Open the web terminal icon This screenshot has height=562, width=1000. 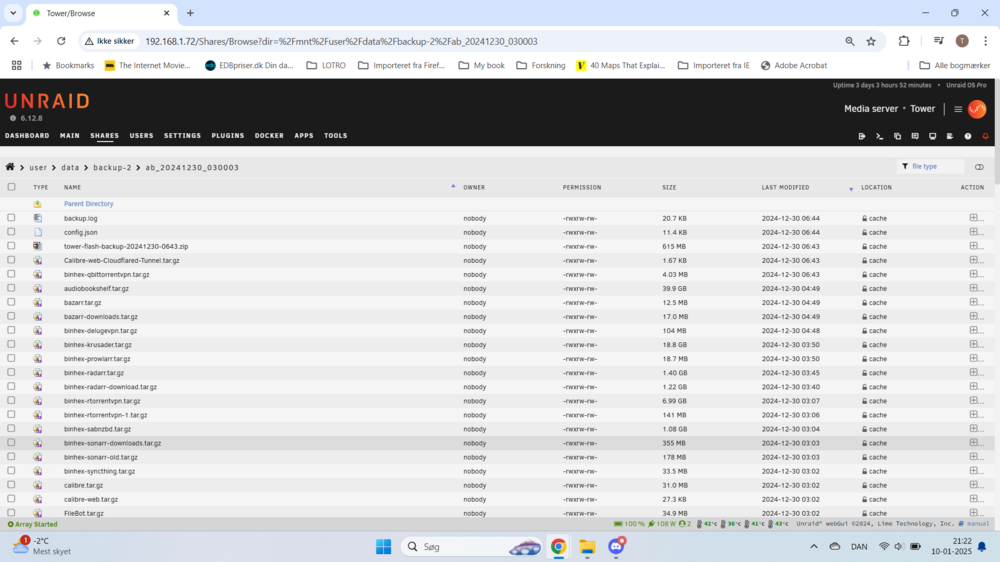click(879, 136)
